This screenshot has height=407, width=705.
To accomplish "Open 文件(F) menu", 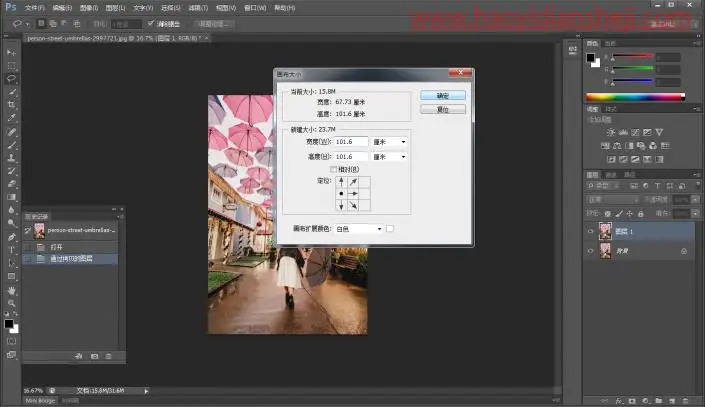I will click(35, 8).
